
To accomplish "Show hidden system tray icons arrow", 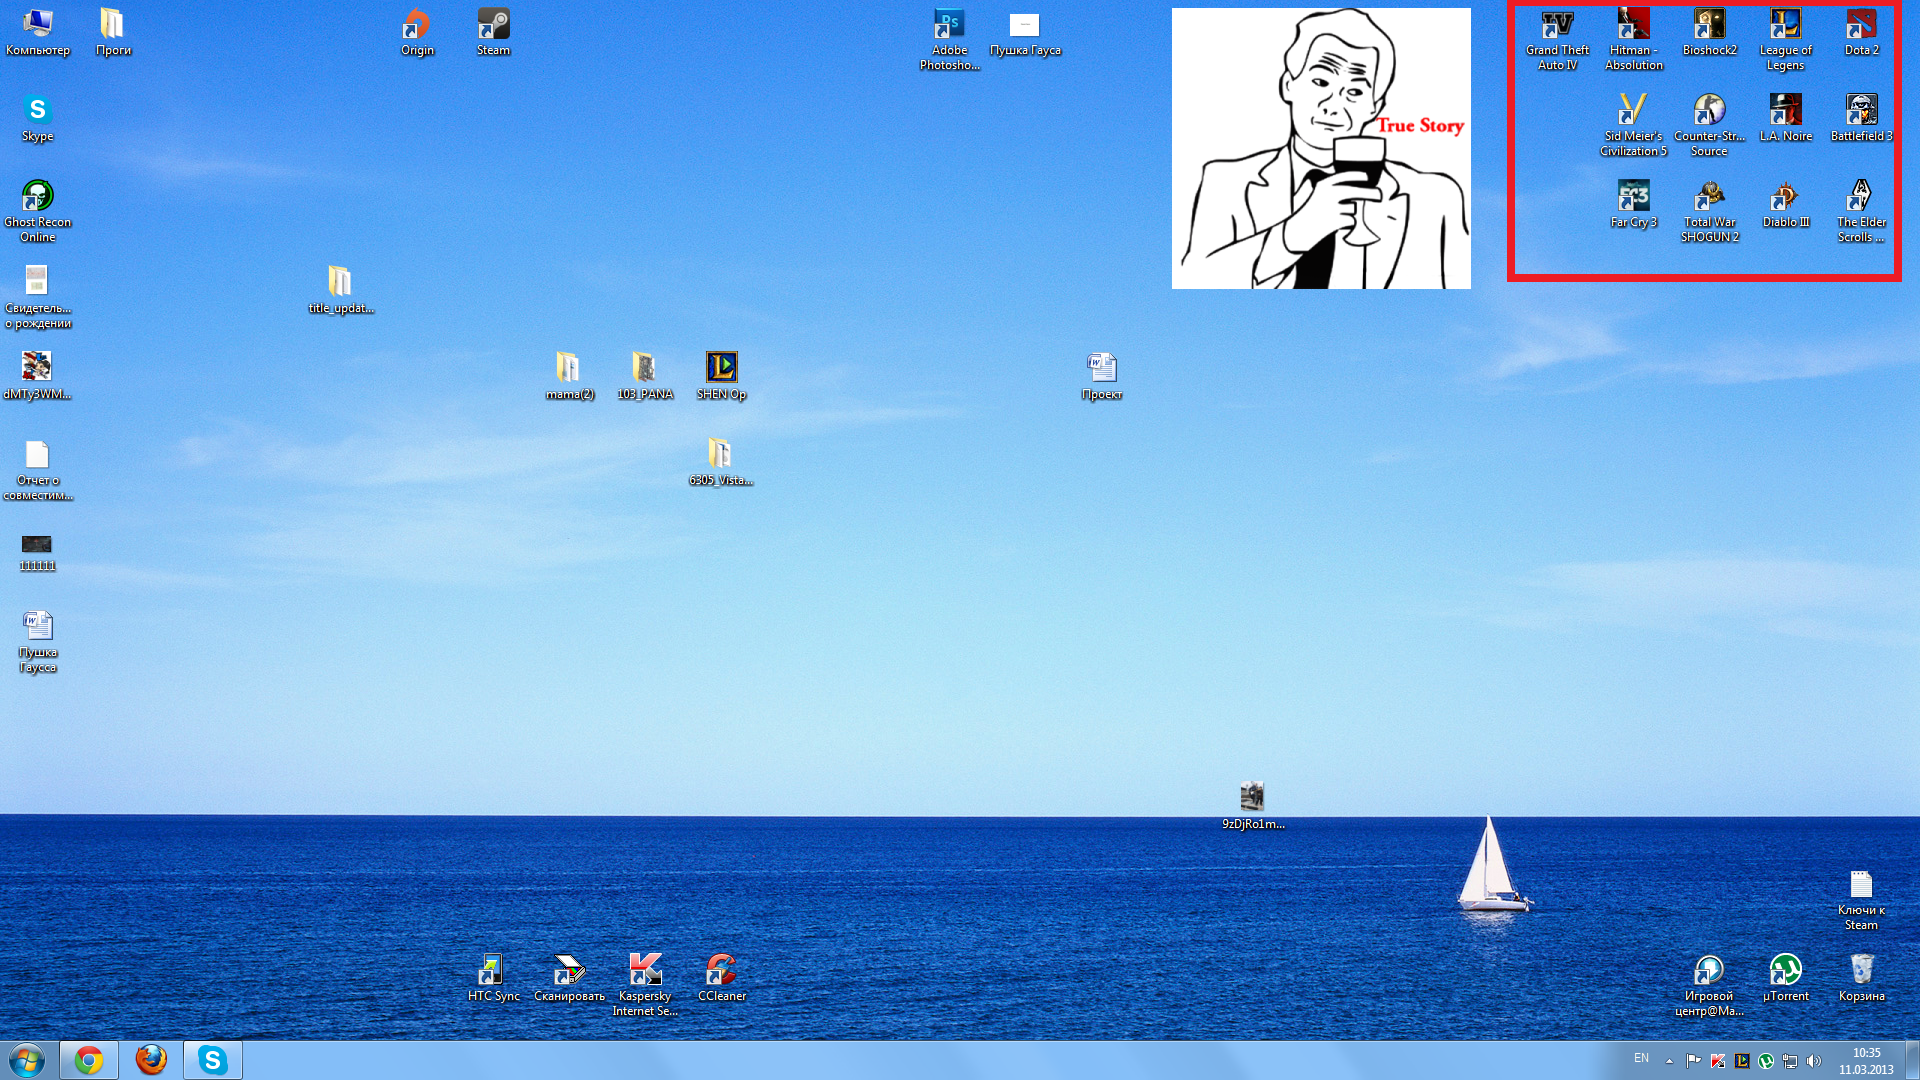I will point(1669,1061).
